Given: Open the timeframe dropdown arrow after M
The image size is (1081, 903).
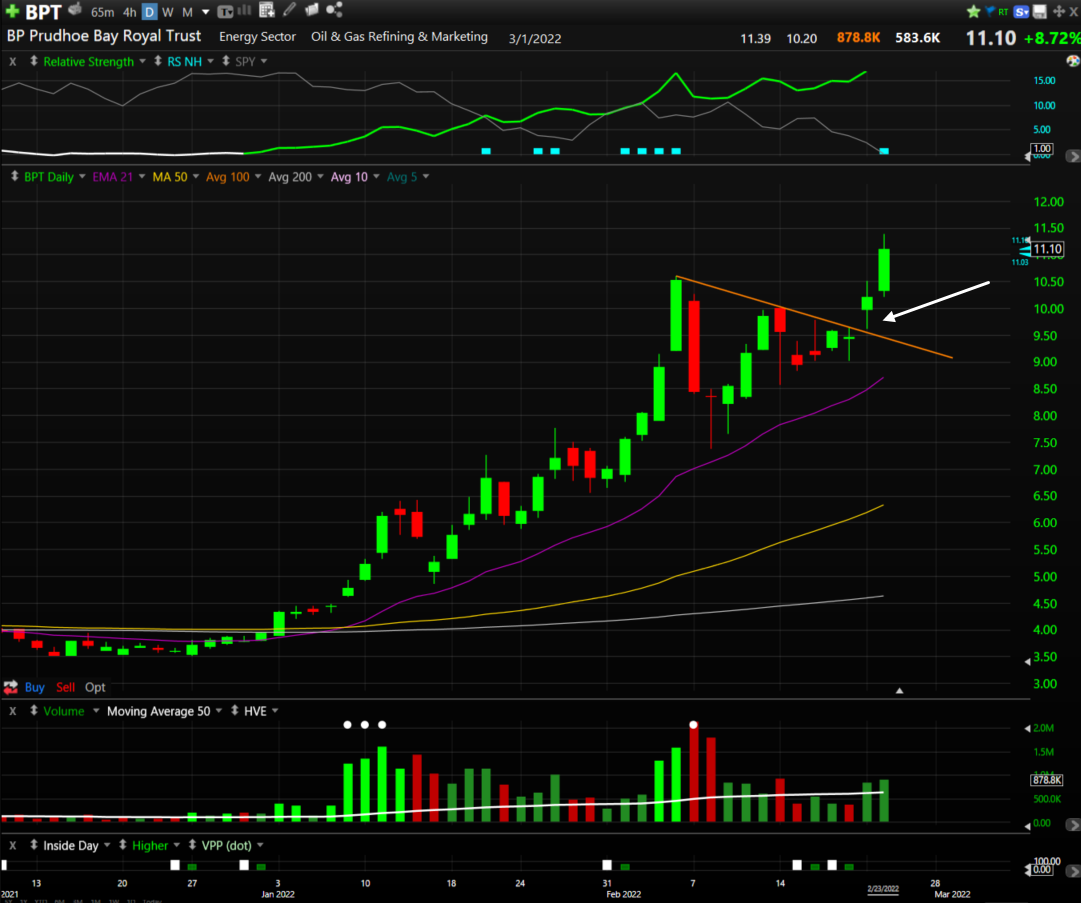Looking at the screenshot, I should coord(205,12).
